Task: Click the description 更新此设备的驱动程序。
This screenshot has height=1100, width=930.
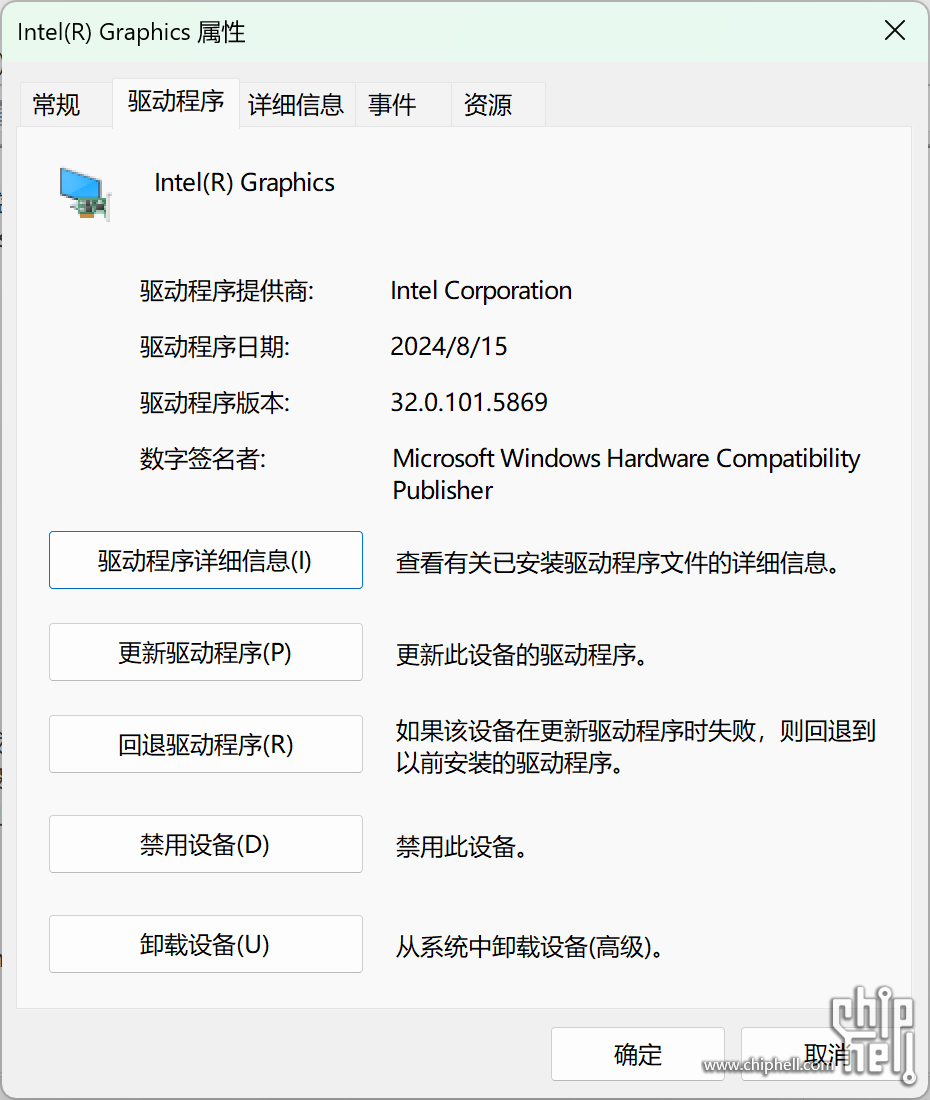Action: coord(522,655)
